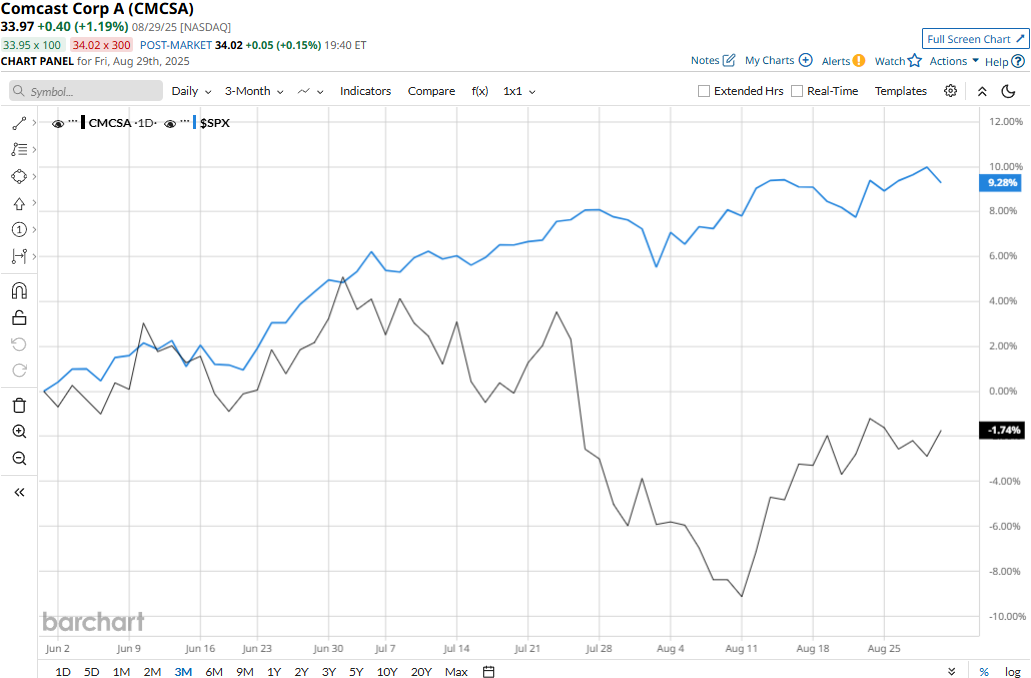1031x678 pixels.
Task: Select the 6M range tab
Action: (214, 671)
